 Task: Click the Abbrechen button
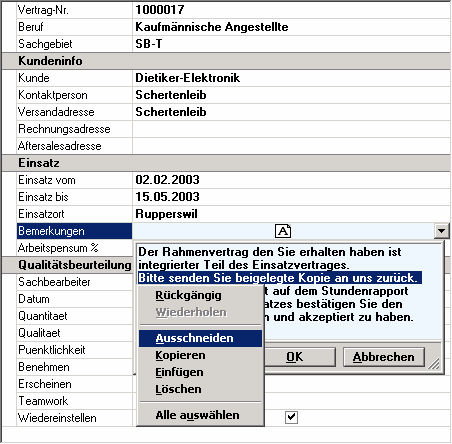pos(384,357)
